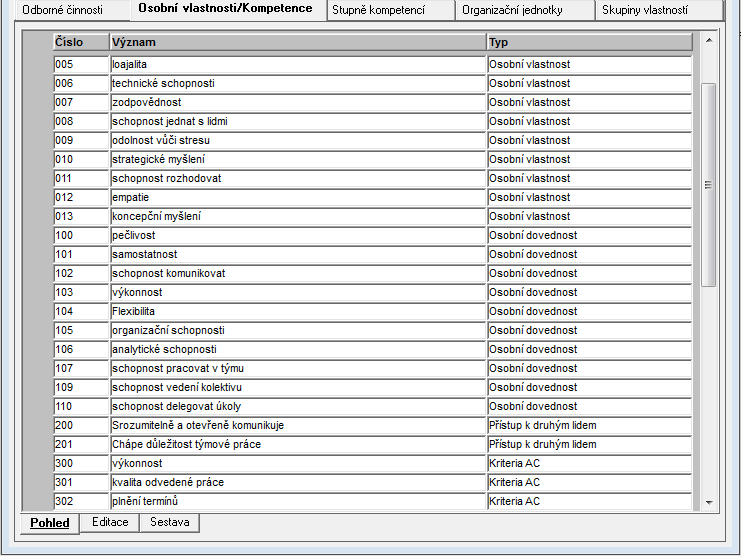
Task: Switch to the Skupiny vlastností tab
Action: [x=659, y=10]
